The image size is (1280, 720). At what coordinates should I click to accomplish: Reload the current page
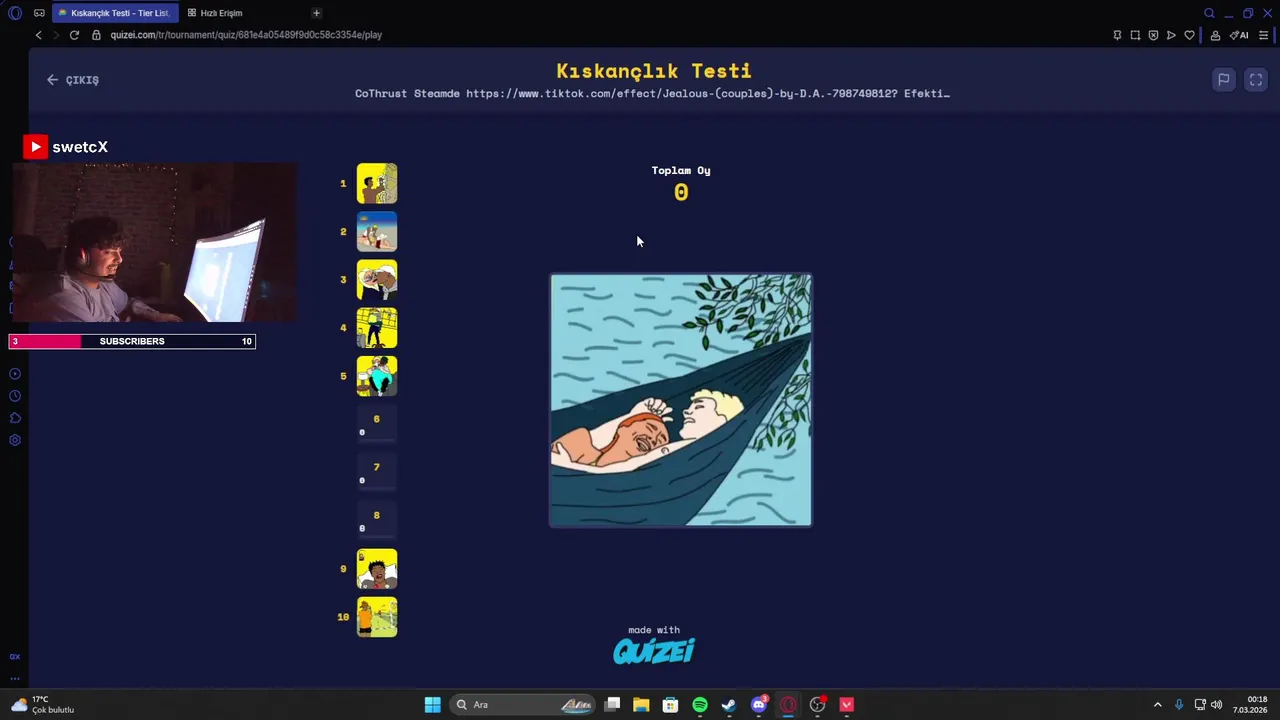[x=74, y=35]
